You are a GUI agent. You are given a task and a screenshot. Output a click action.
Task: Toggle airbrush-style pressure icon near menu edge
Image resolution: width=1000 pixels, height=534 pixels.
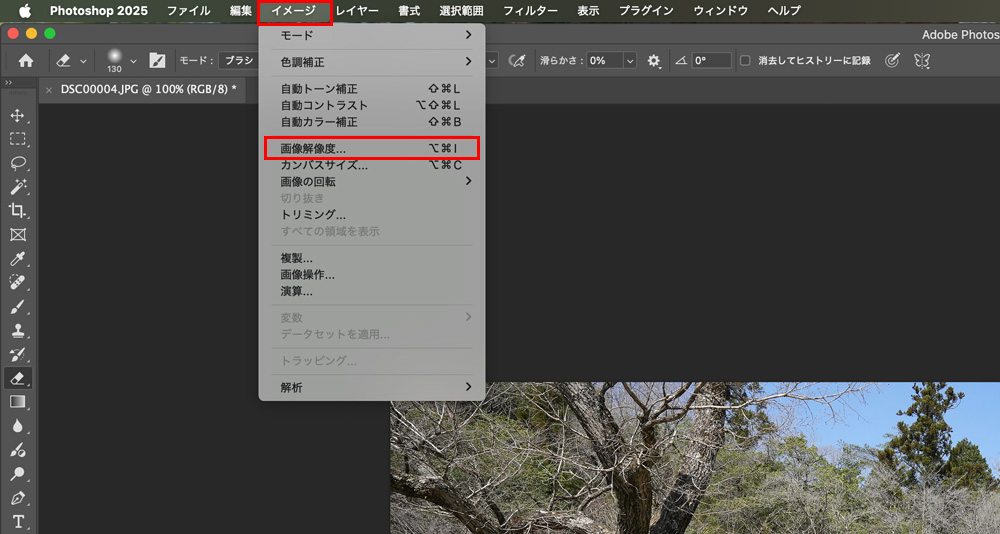(516, 61)
